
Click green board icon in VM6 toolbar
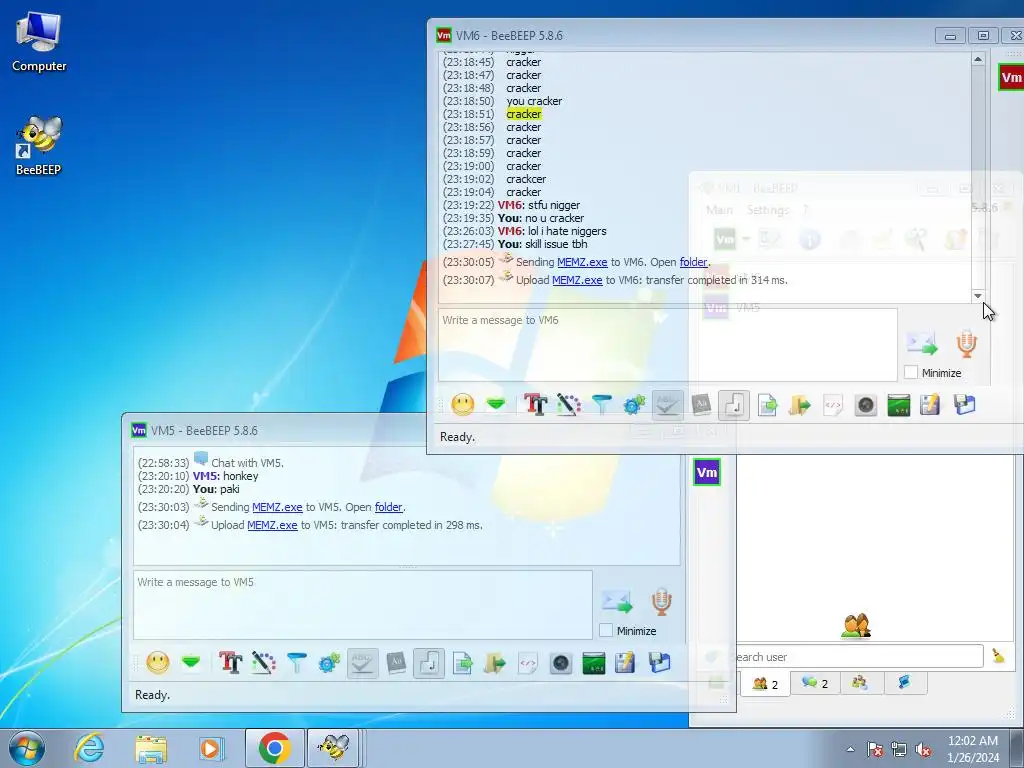pos(899,405)
